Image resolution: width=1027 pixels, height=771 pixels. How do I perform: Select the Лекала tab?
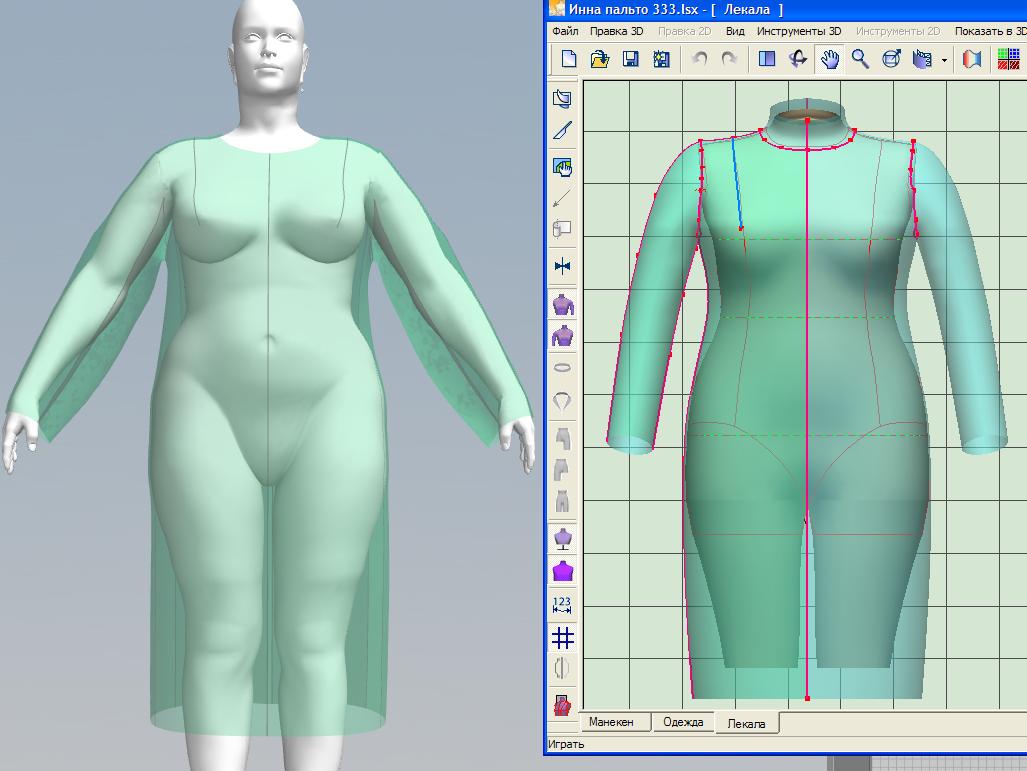coord(747,723)
